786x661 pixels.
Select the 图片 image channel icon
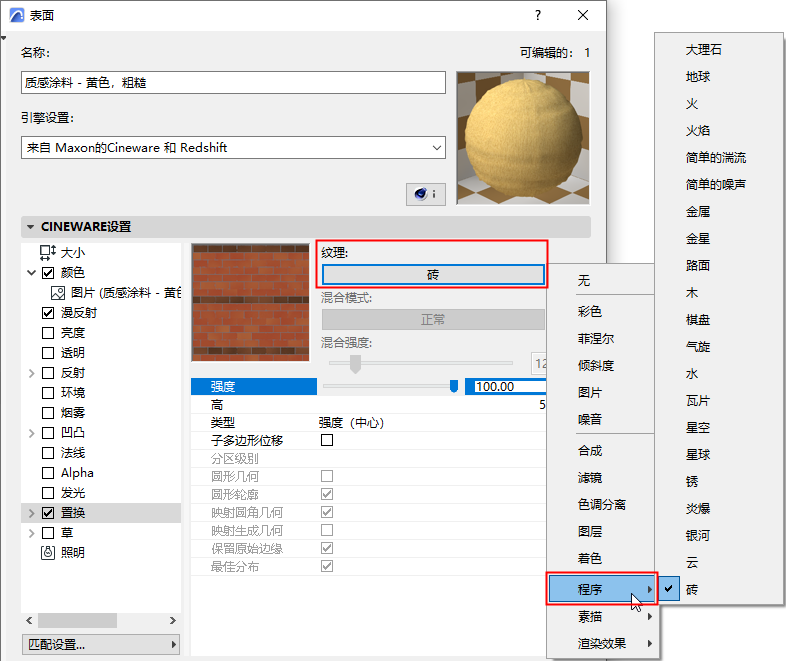point(58,293)
